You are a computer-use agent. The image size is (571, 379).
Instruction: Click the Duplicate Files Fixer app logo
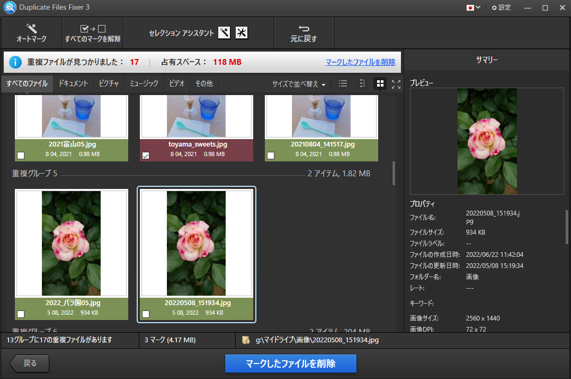10,7
